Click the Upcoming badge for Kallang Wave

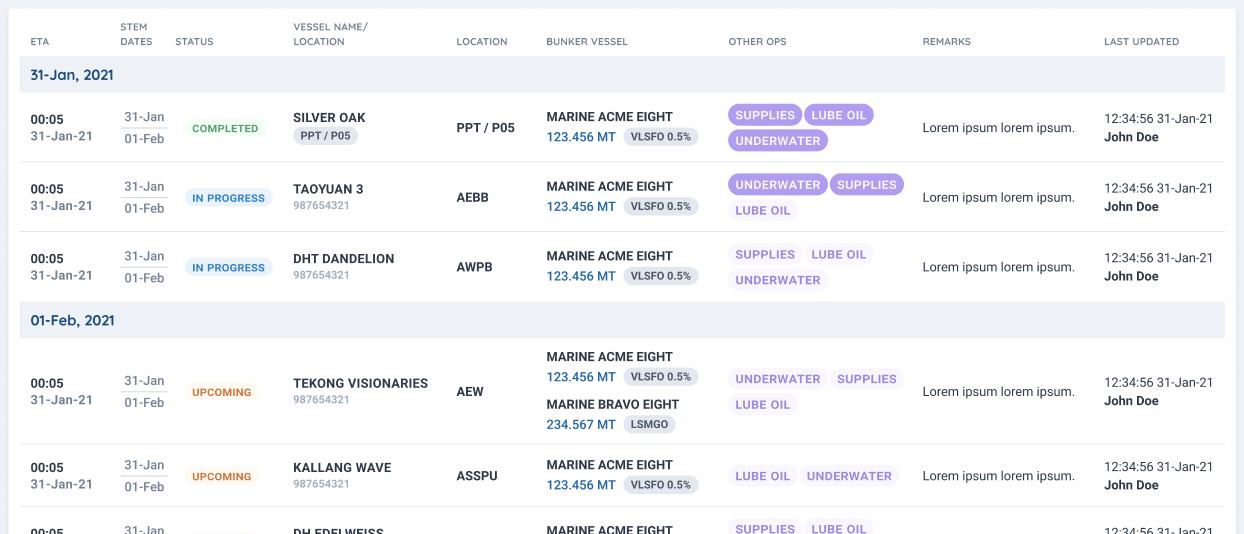pyautogui.click(x=221, y=477)
